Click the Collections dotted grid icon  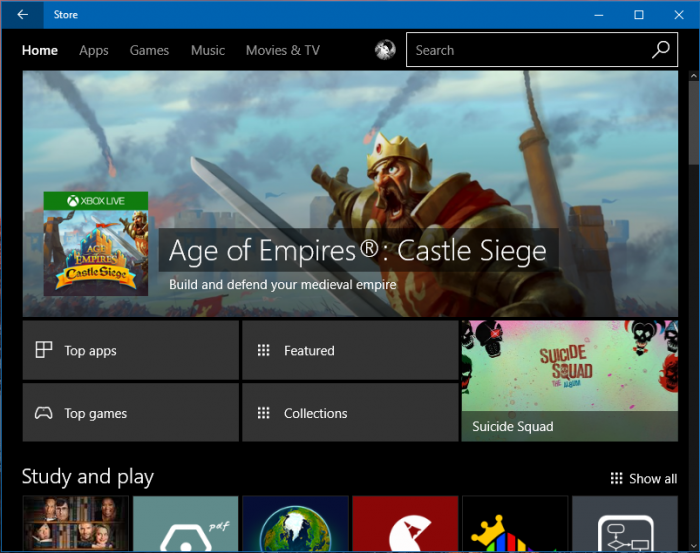click(x=263, y=413)
